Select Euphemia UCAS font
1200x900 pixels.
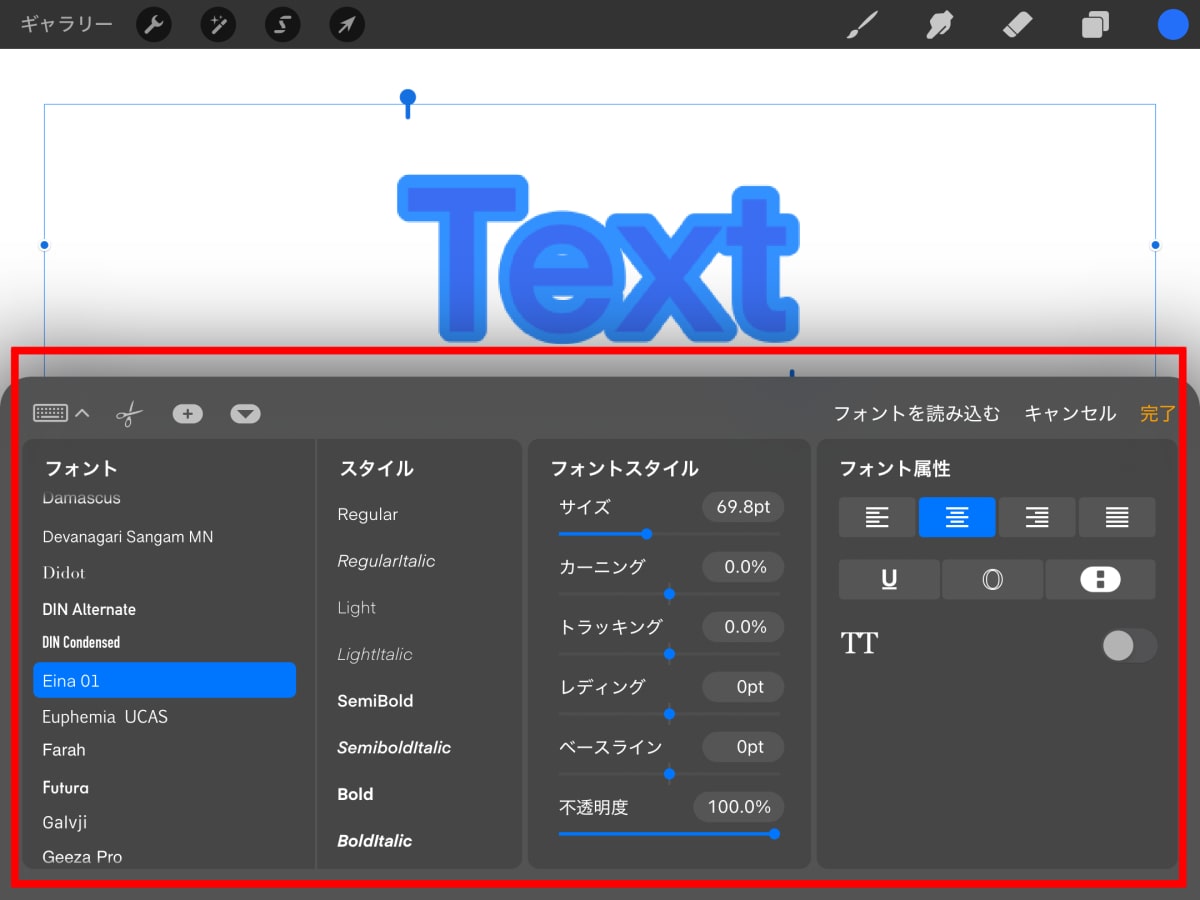tap(105, 717)
